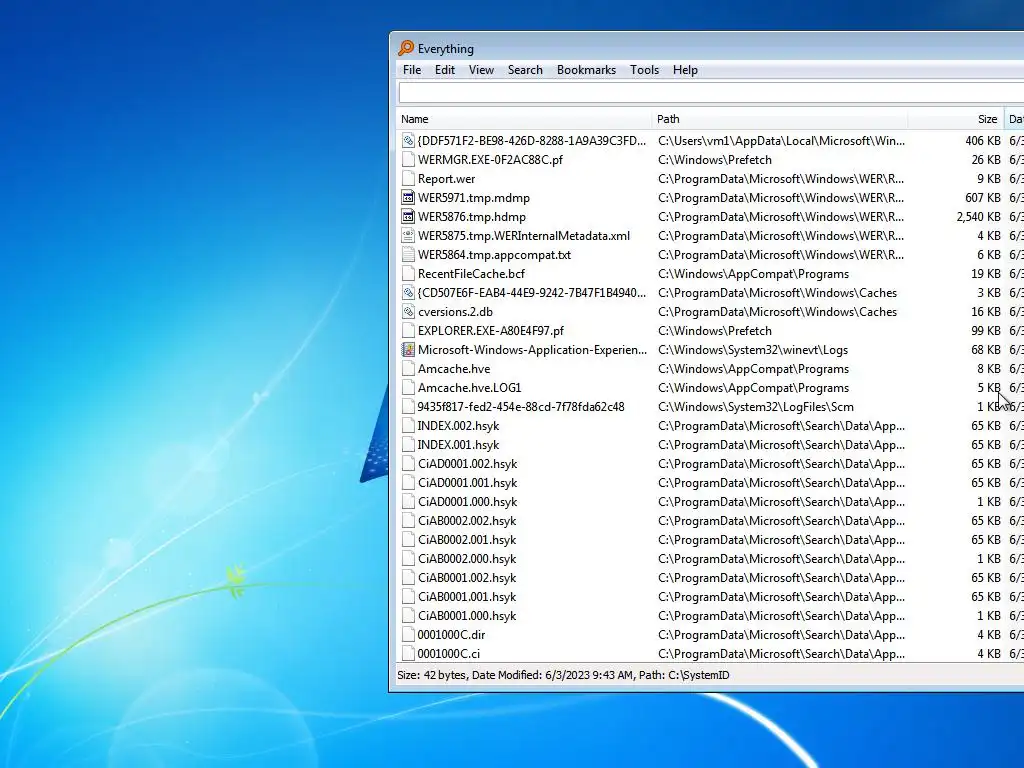Open the Search menu

pos(525,70)
